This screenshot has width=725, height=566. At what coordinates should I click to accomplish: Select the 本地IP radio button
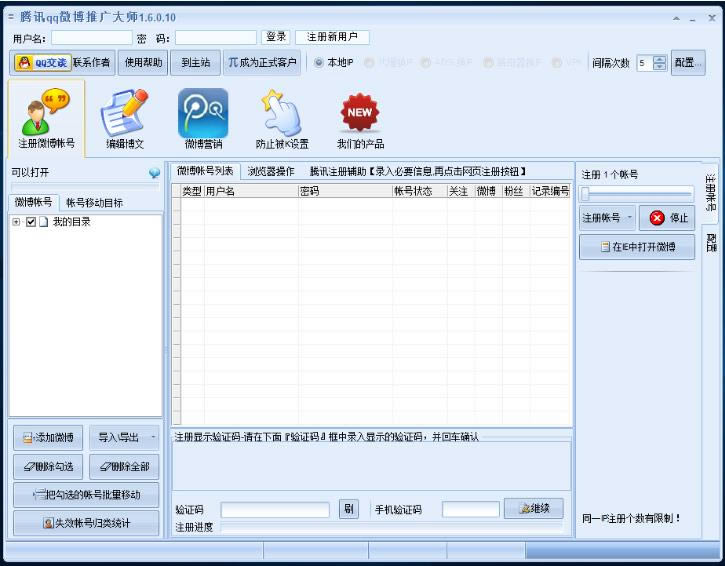point(320,62)
